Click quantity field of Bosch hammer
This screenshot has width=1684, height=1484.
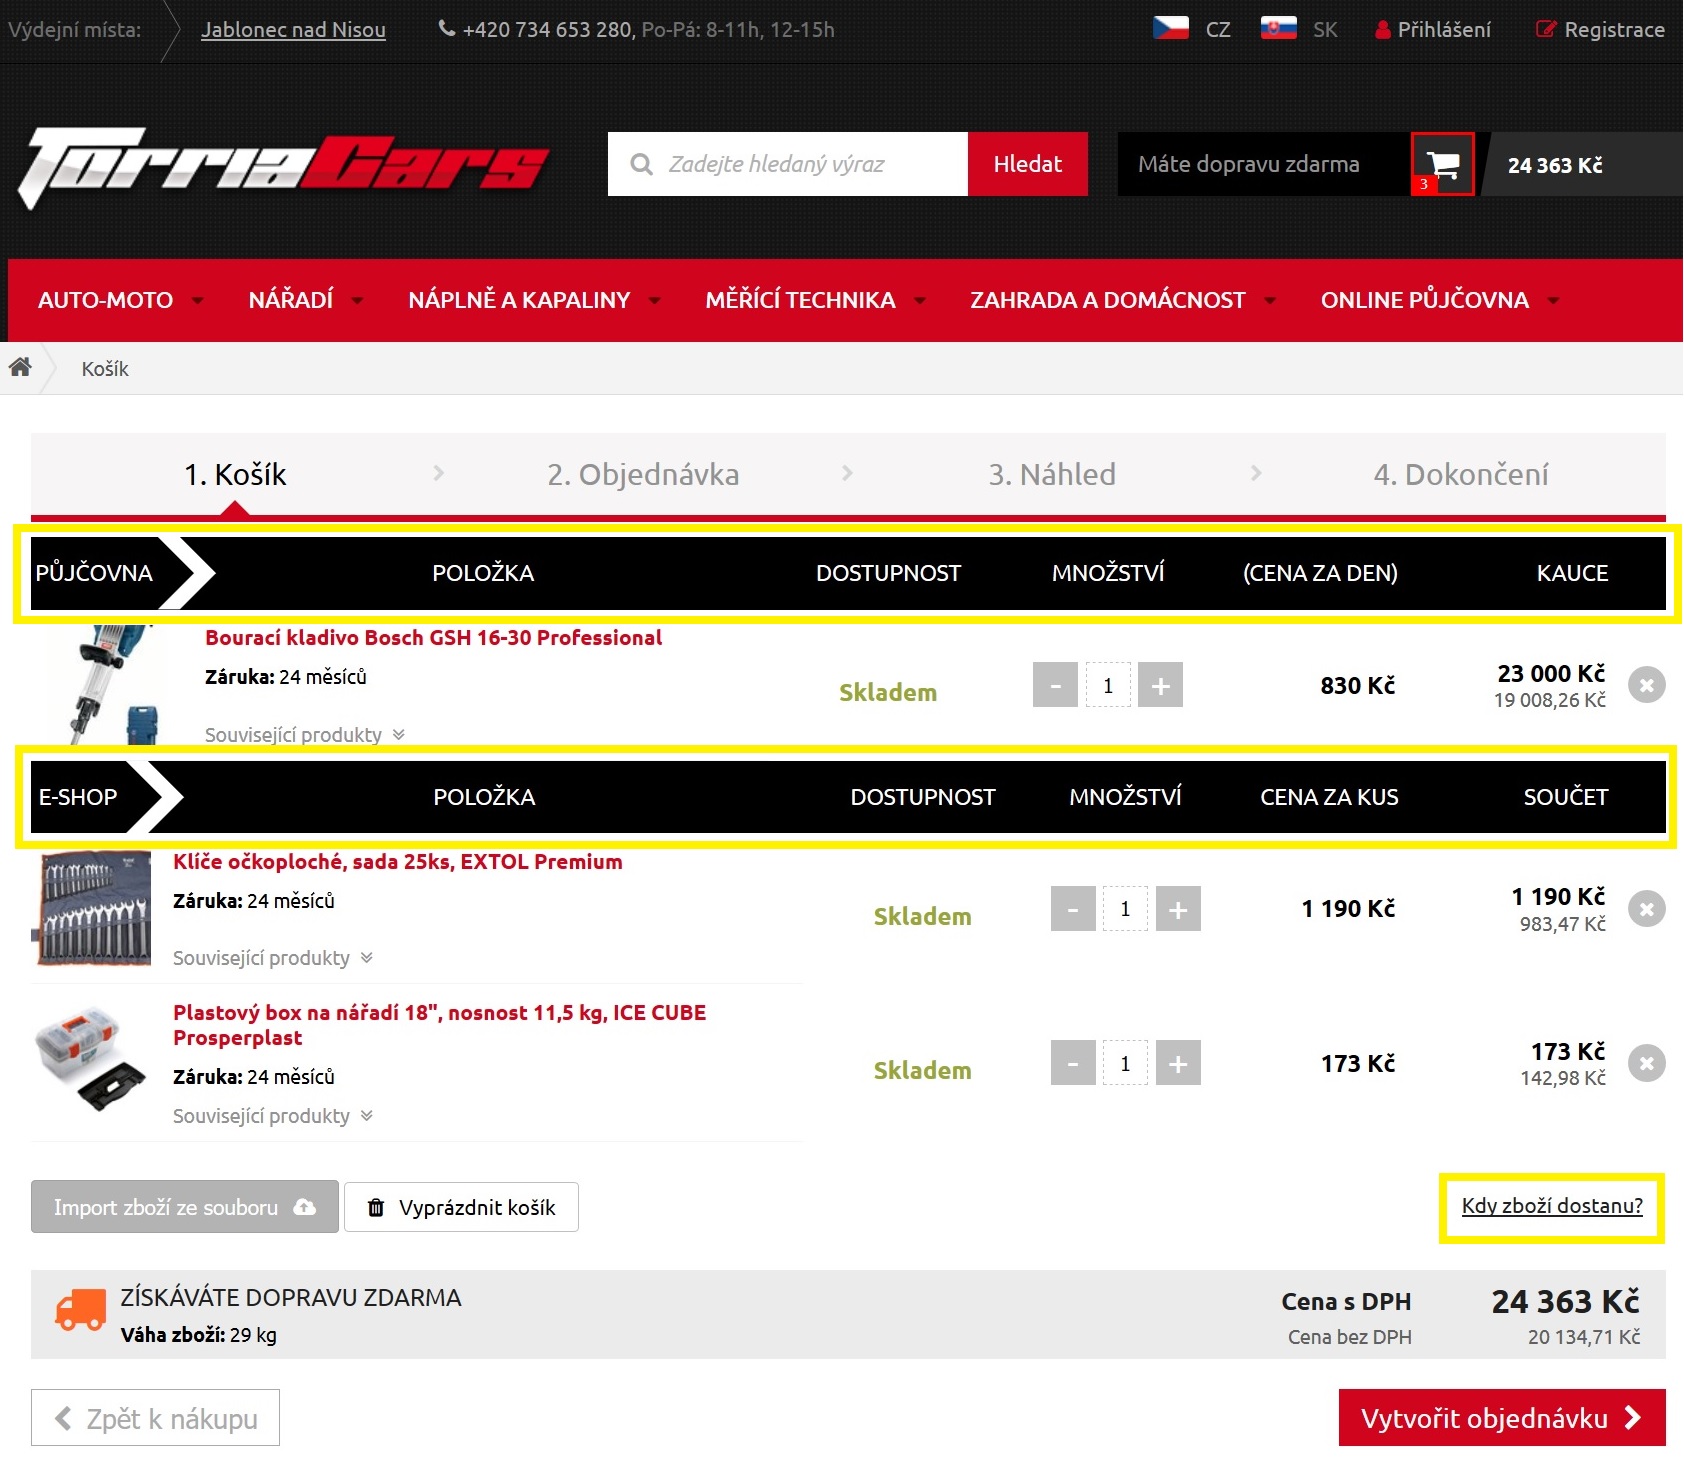pos(1108,685)
